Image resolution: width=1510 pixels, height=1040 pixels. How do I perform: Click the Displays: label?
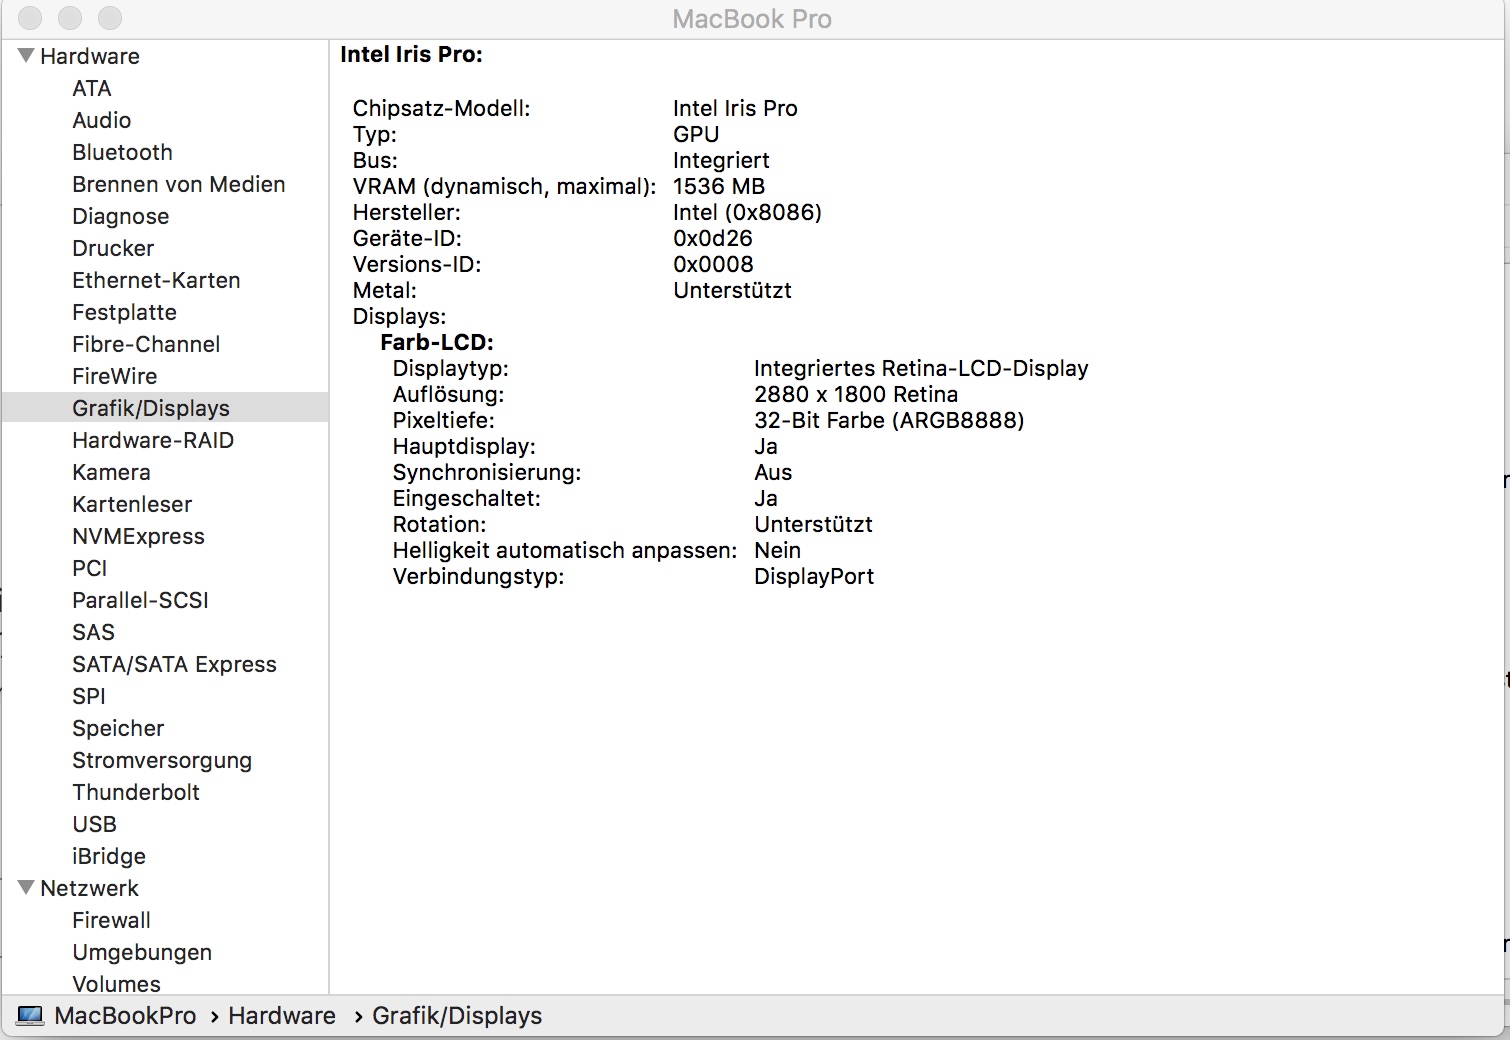point(399,316)
